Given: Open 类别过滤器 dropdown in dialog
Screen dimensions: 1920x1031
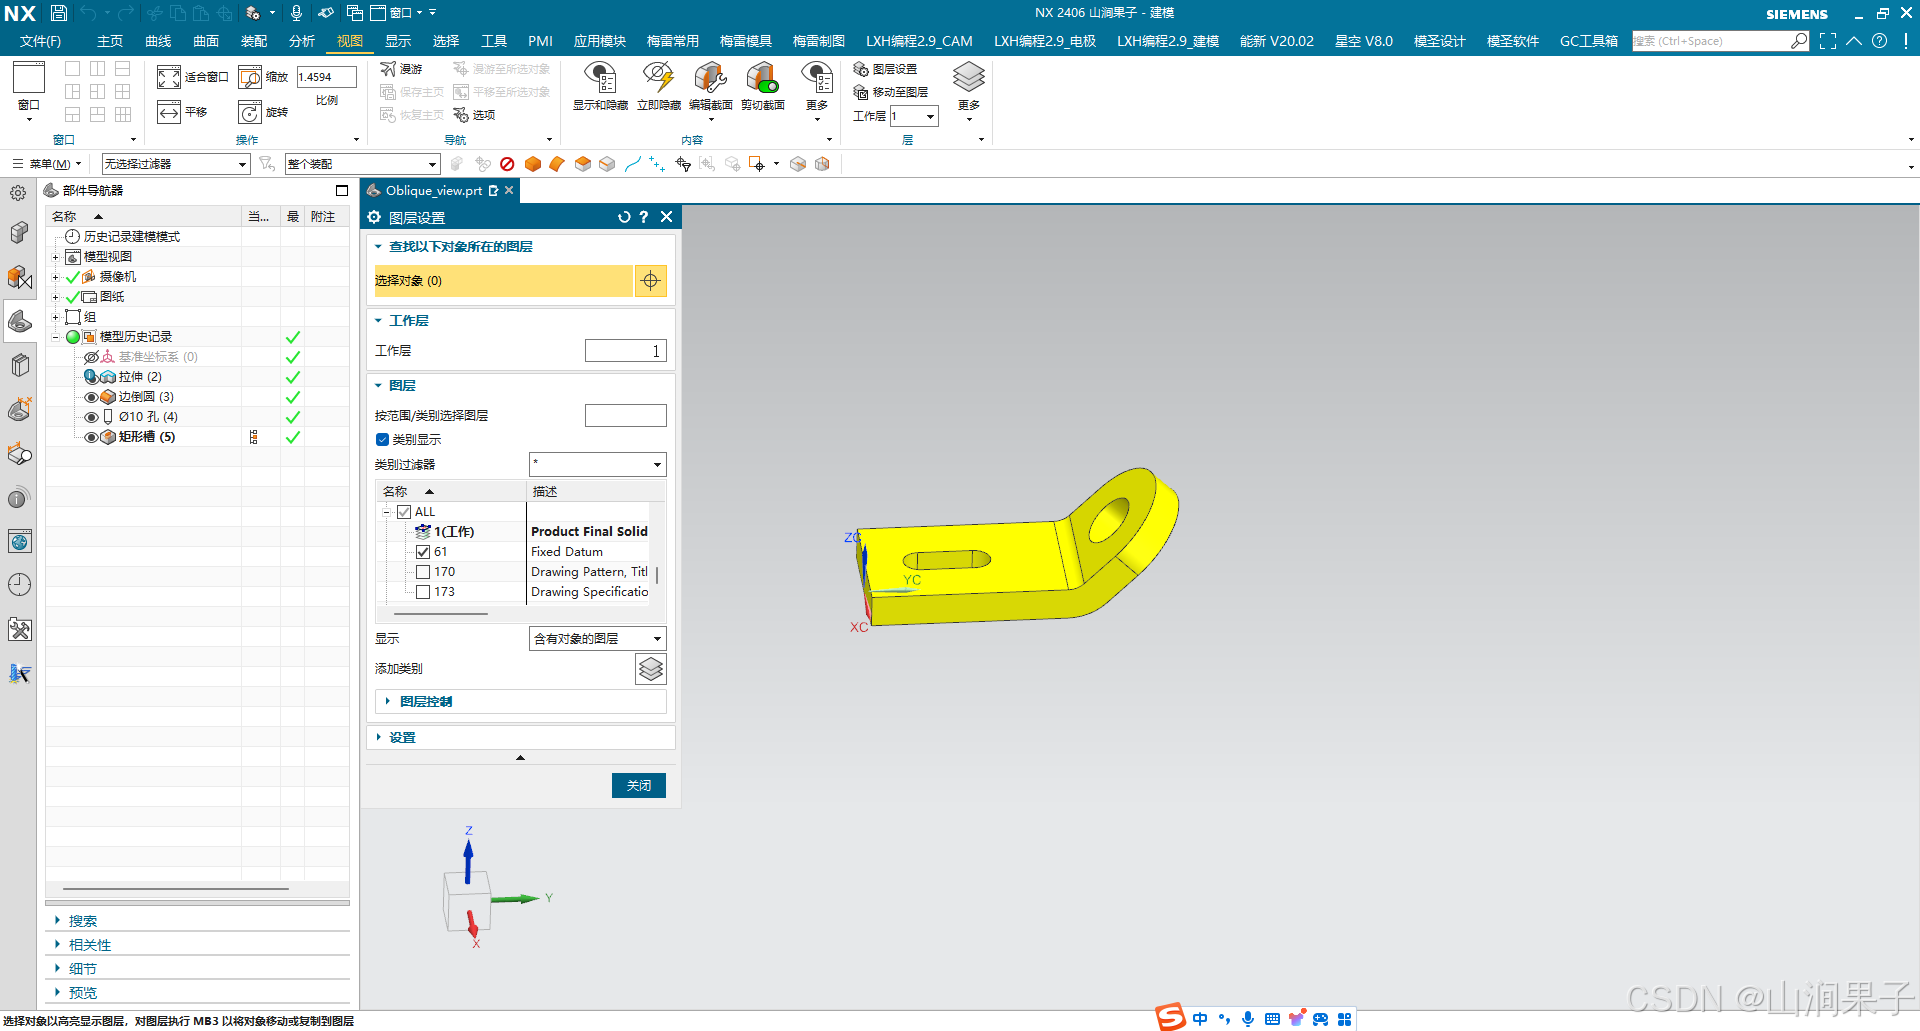Looking at the screenshot, I should 597,464.
